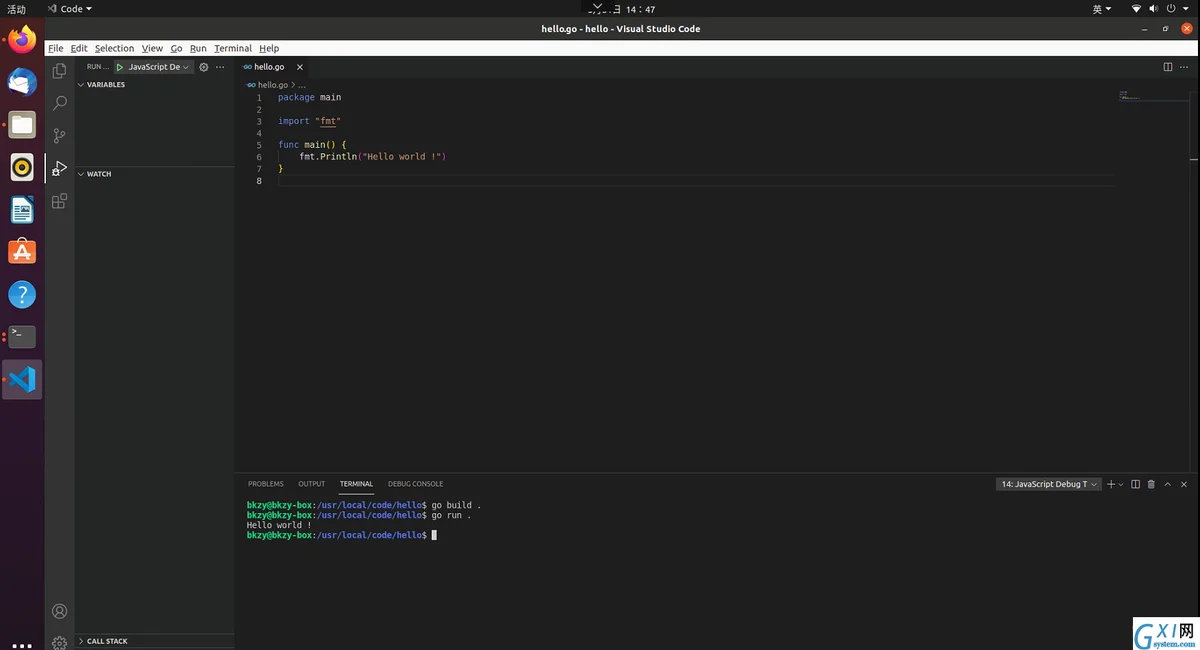Open Terminal app from the dock

pyautogui.click(x=22, y=337)
